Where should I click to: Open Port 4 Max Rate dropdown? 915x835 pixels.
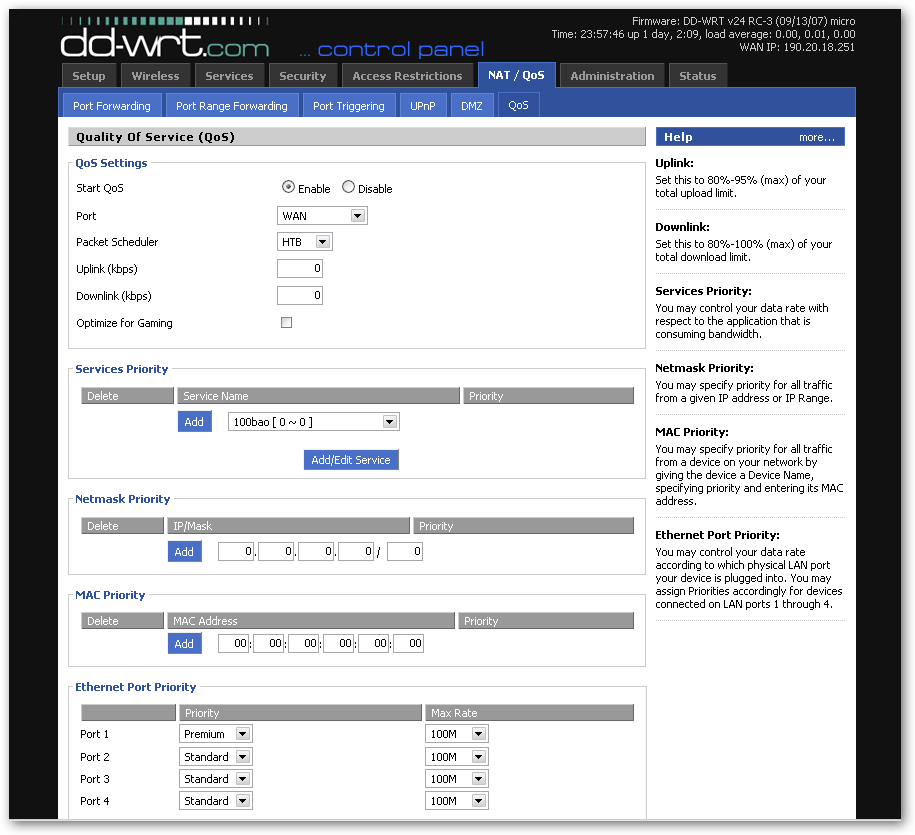point(456,801)
